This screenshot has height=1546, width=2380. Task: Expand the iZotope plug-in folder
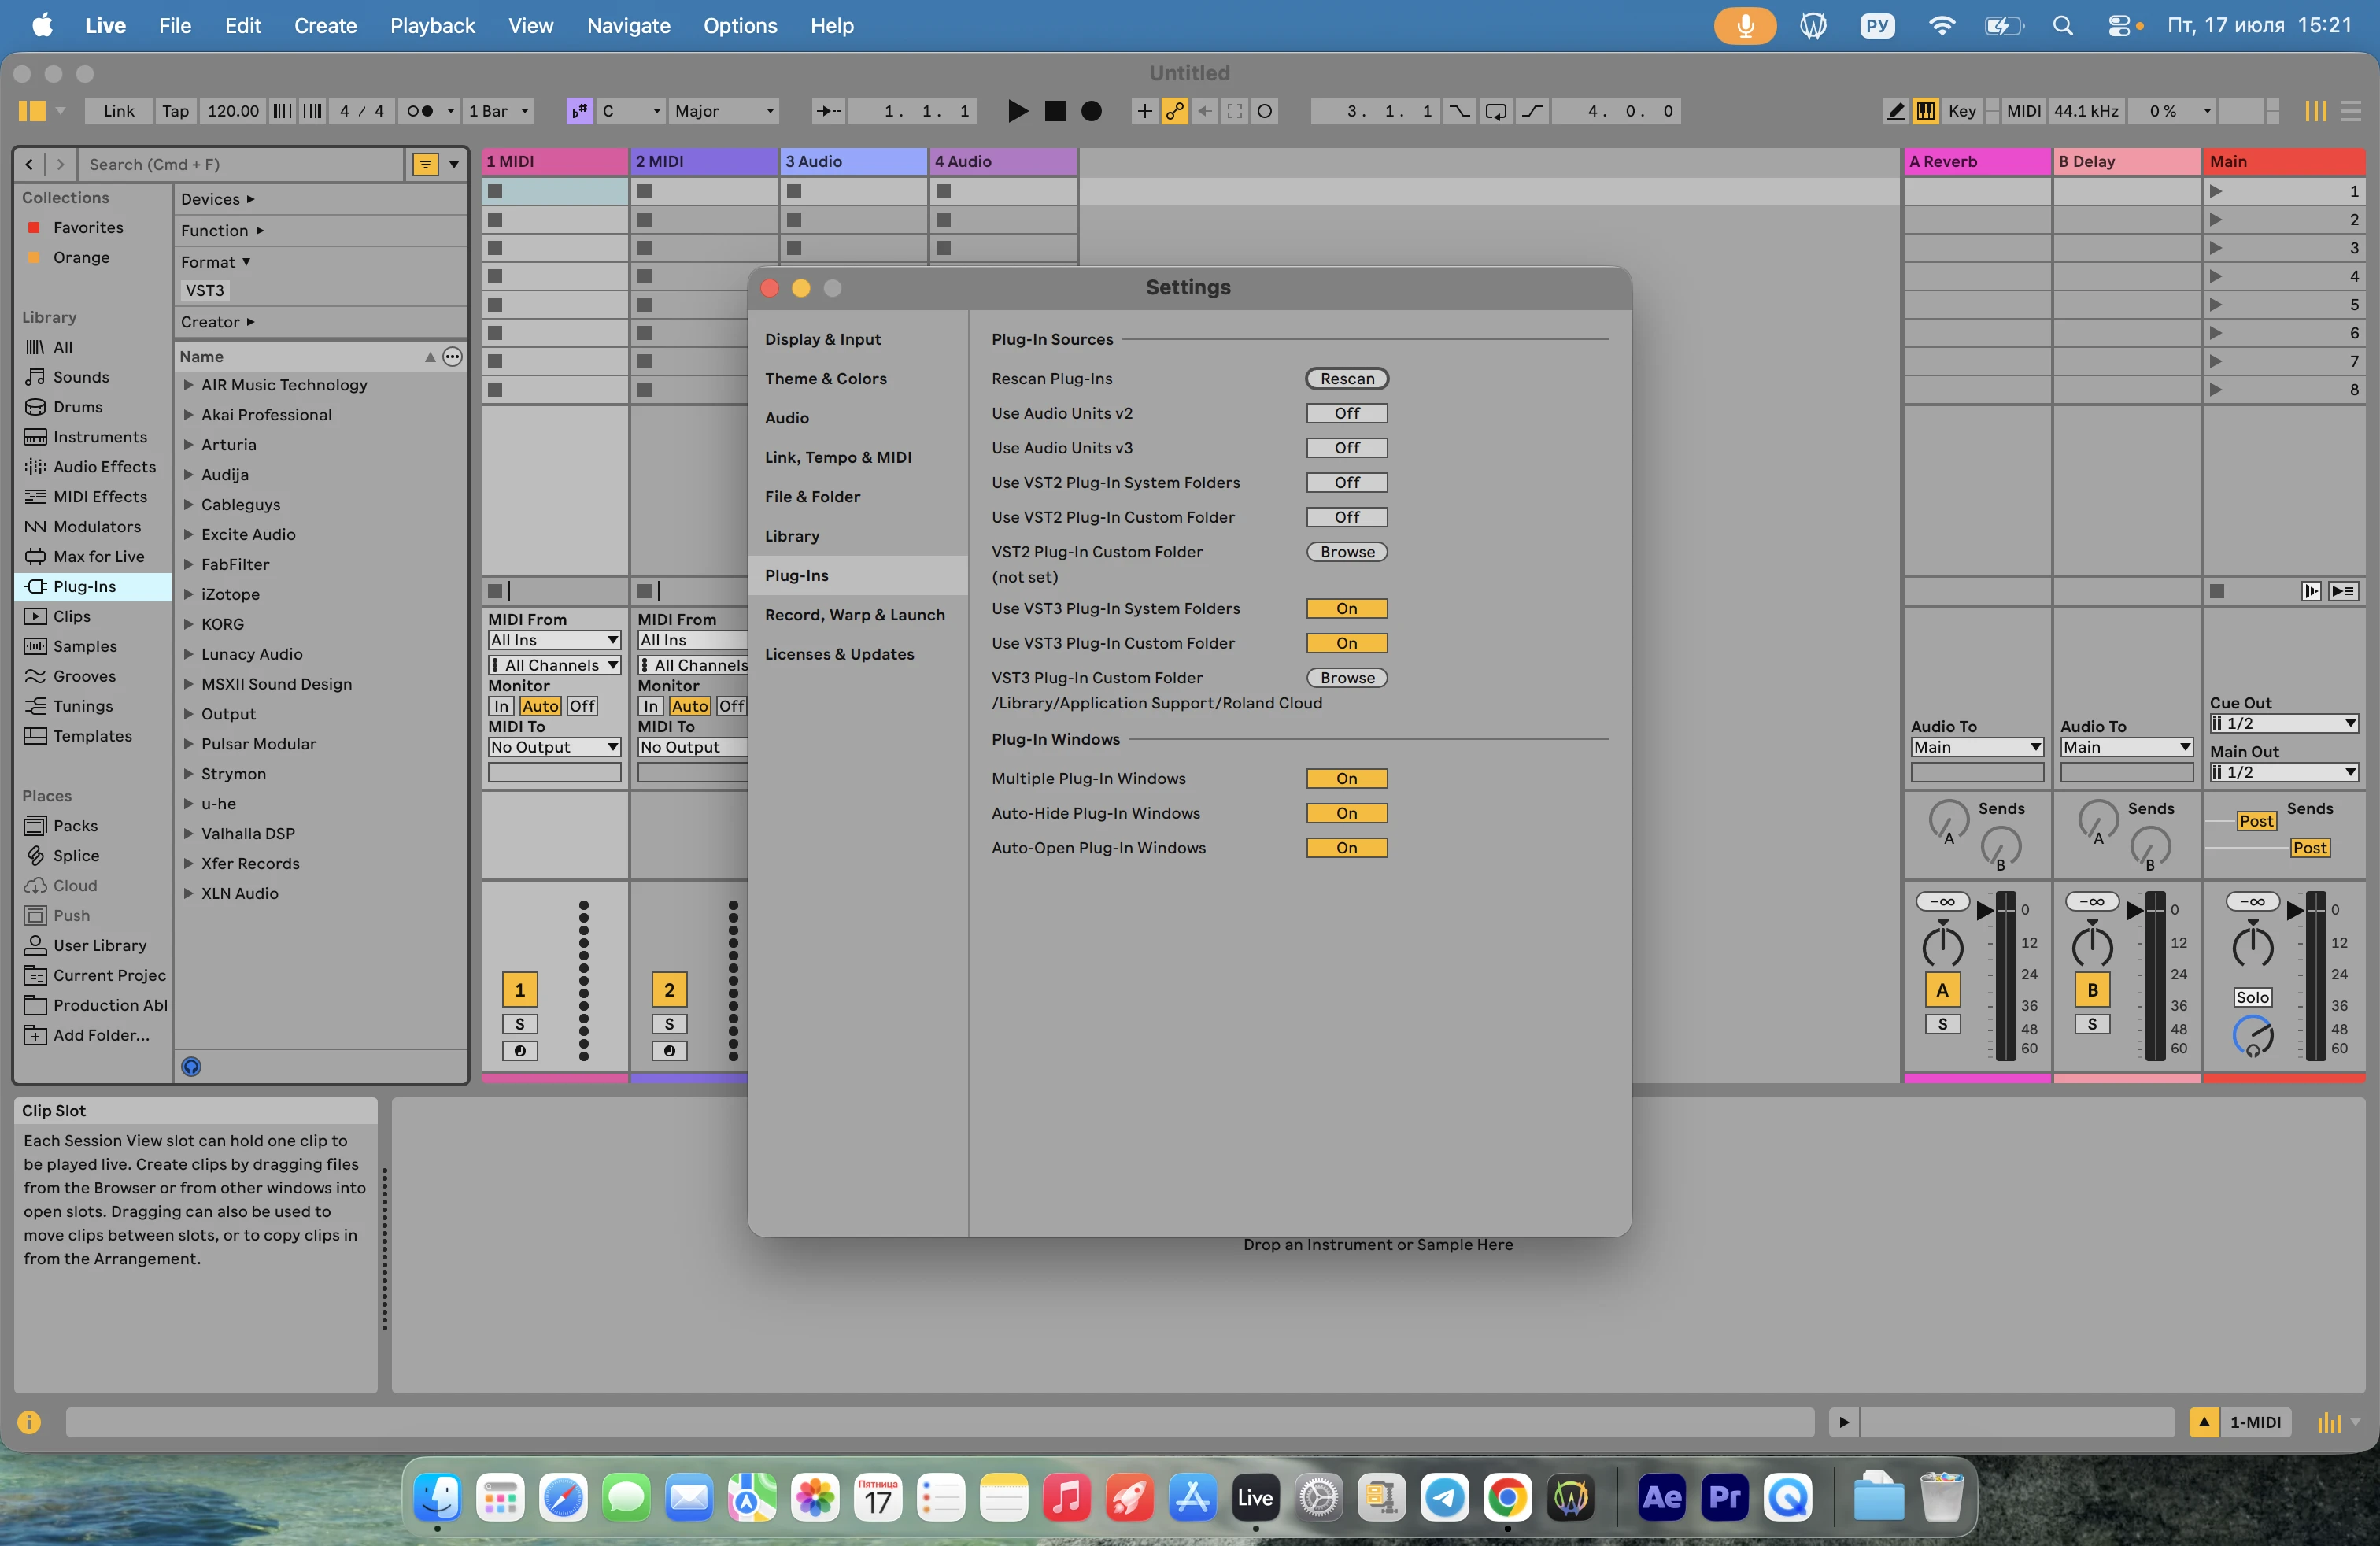[x=188, y=595]
